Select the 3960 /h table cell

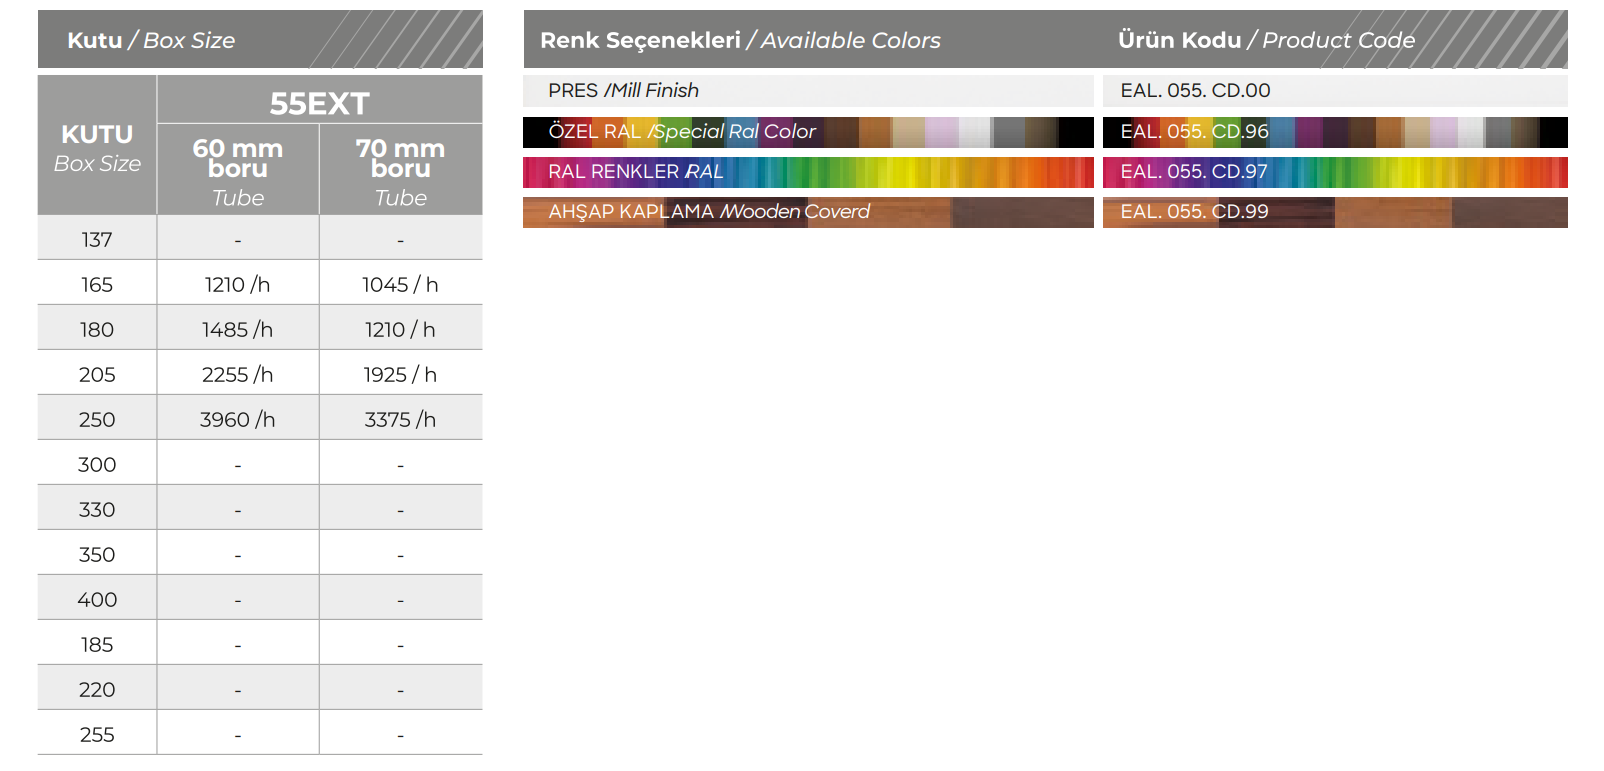click(238, 420)
